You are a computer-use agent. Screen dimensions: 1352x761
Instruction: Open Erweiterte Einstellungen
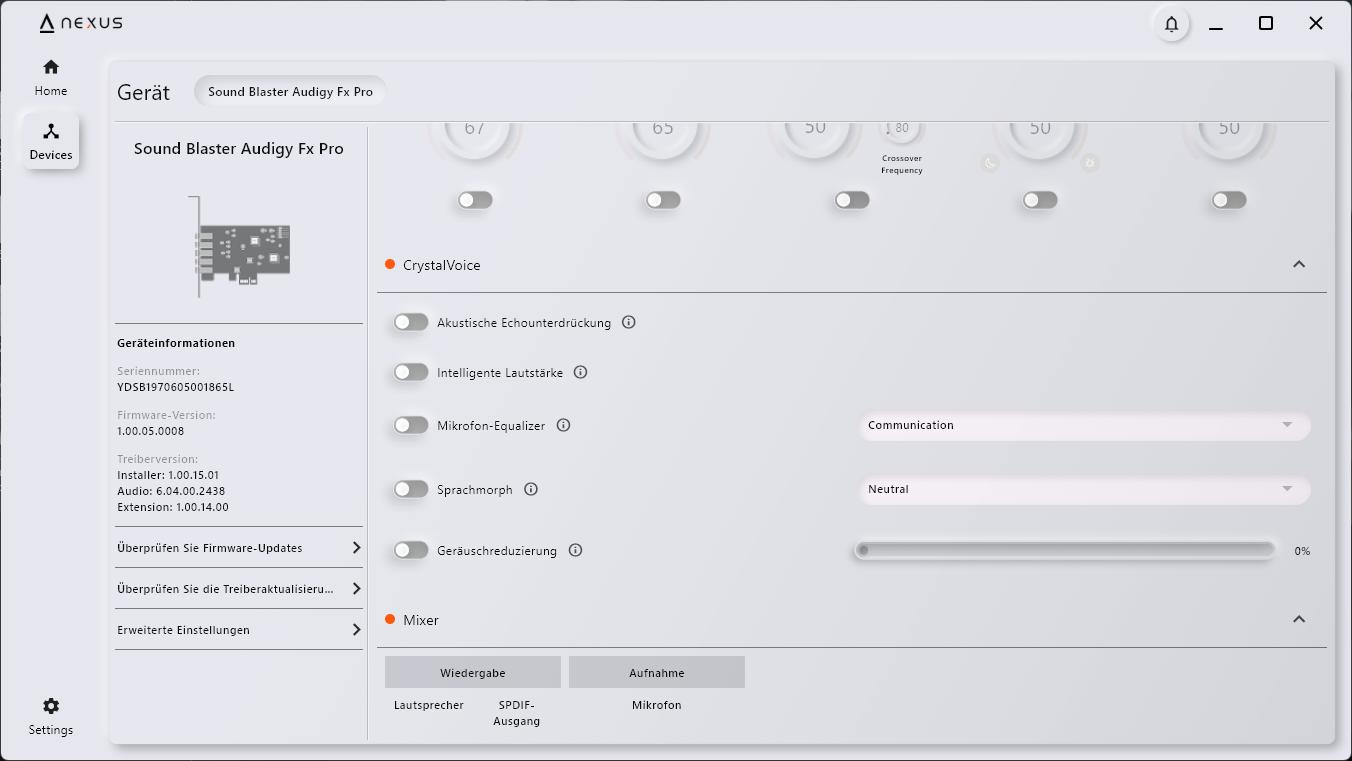pos(238,630)
